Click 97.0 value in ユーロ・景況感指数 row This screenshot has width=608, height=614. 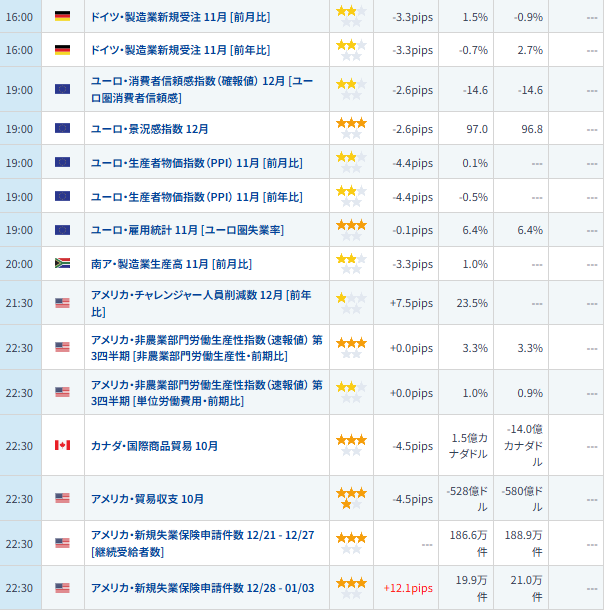[x=476, y=129]
